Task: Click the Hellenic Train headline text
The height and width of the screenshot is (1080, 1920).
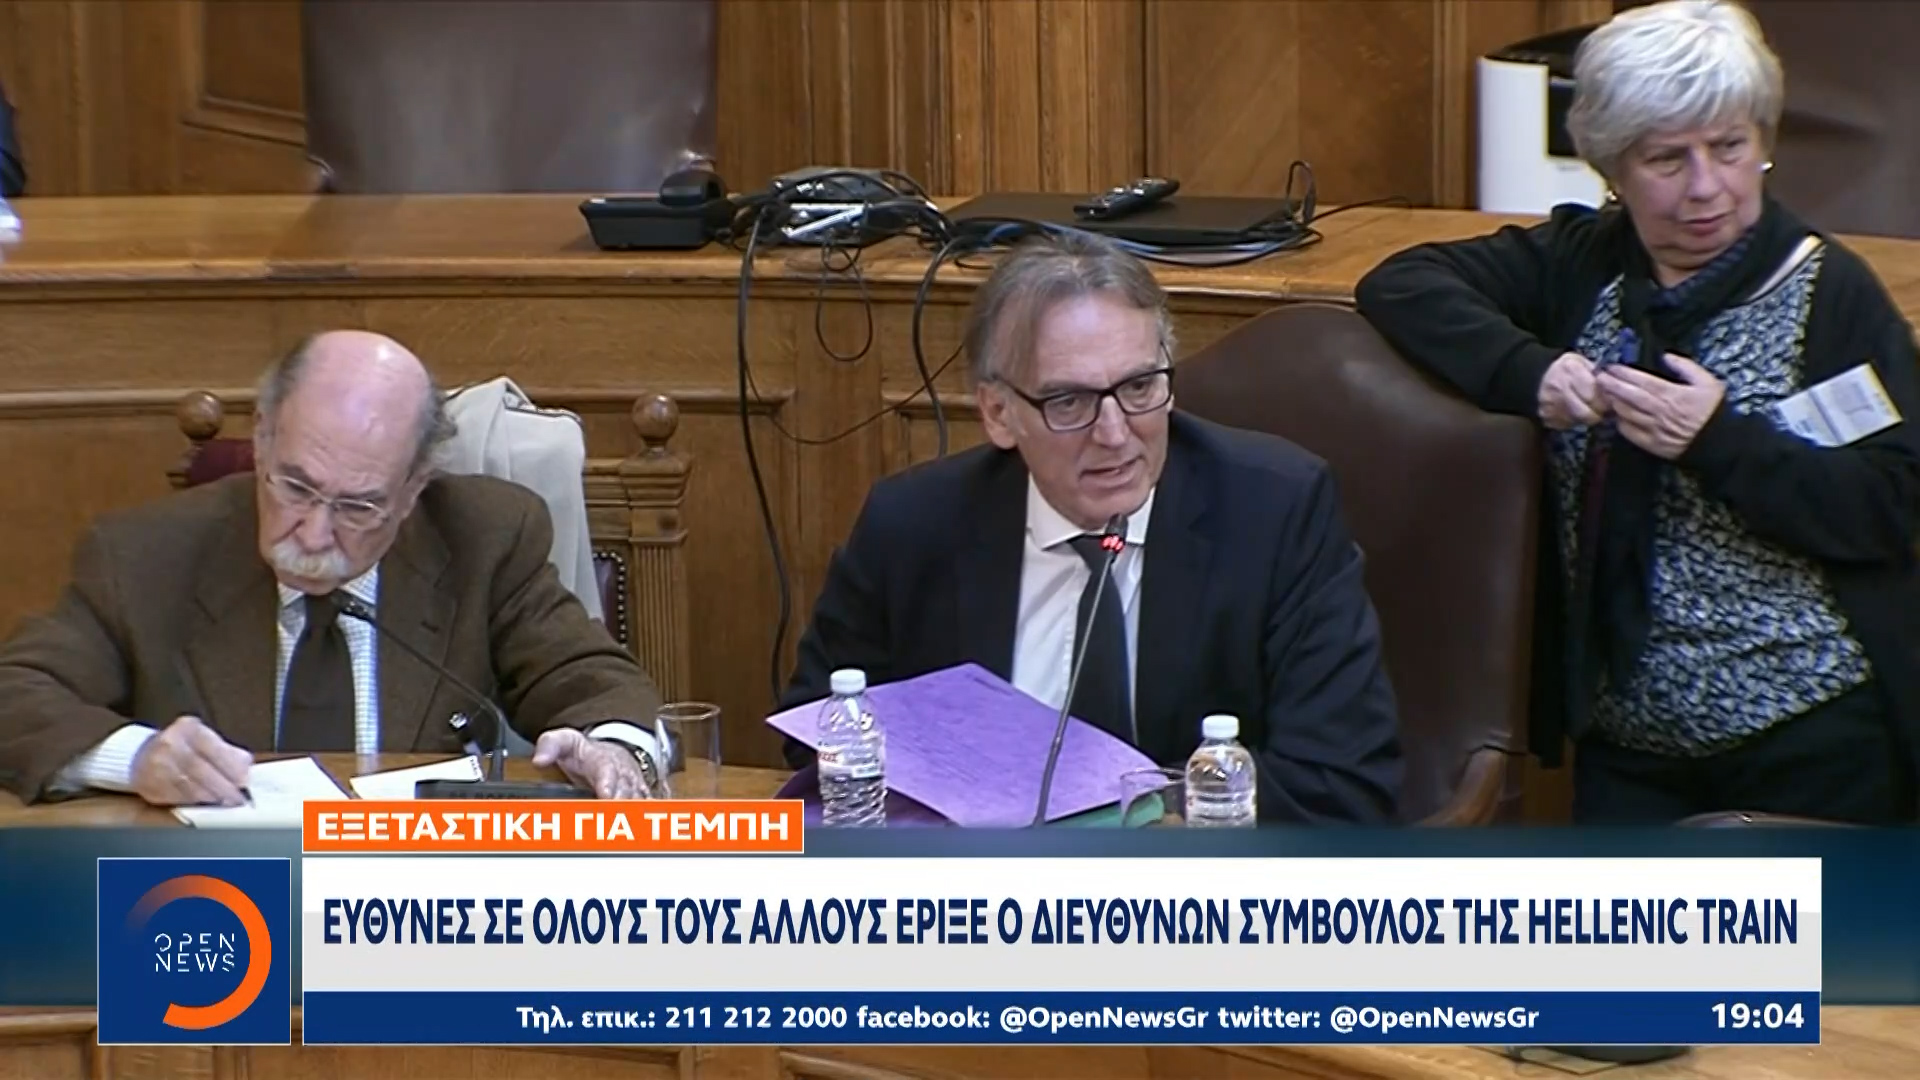Action: point(1060,922)
